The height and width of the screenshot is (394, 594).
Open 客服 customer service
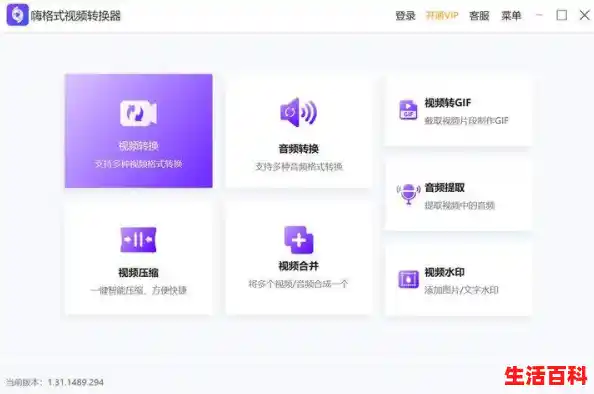(x=479, y=16)
